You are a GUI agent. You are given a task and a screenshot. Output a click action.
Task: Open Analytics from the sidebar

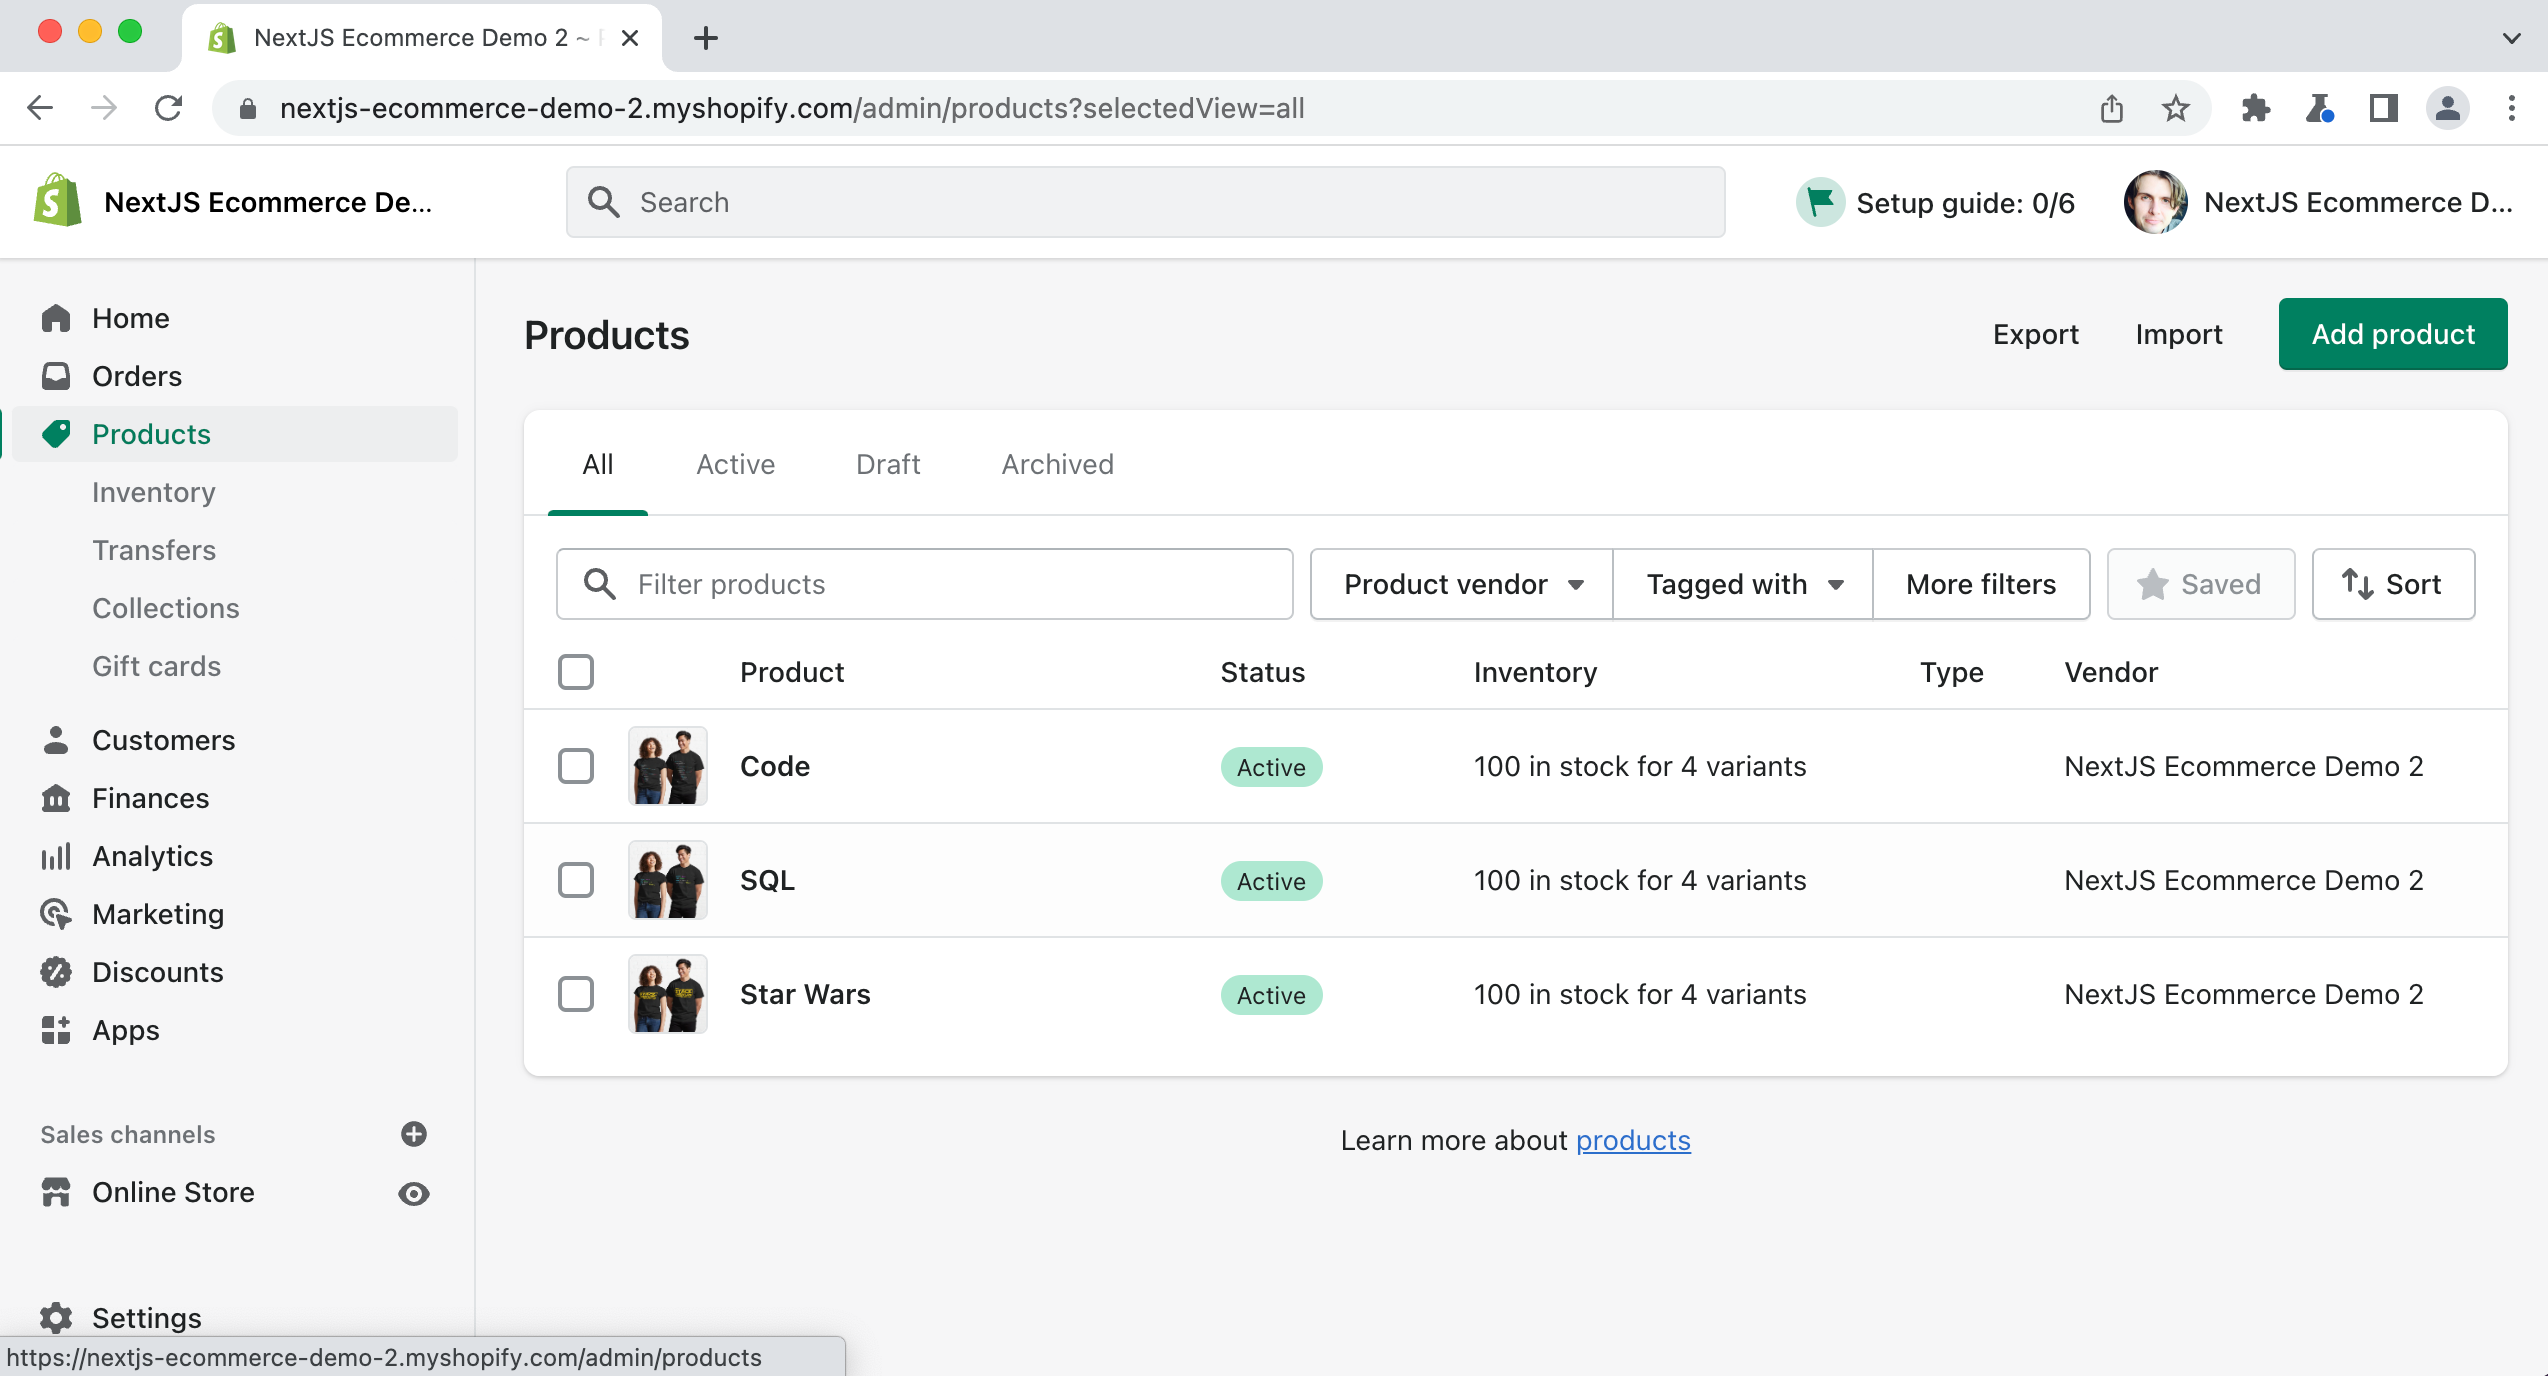click(x=152, y=856)
